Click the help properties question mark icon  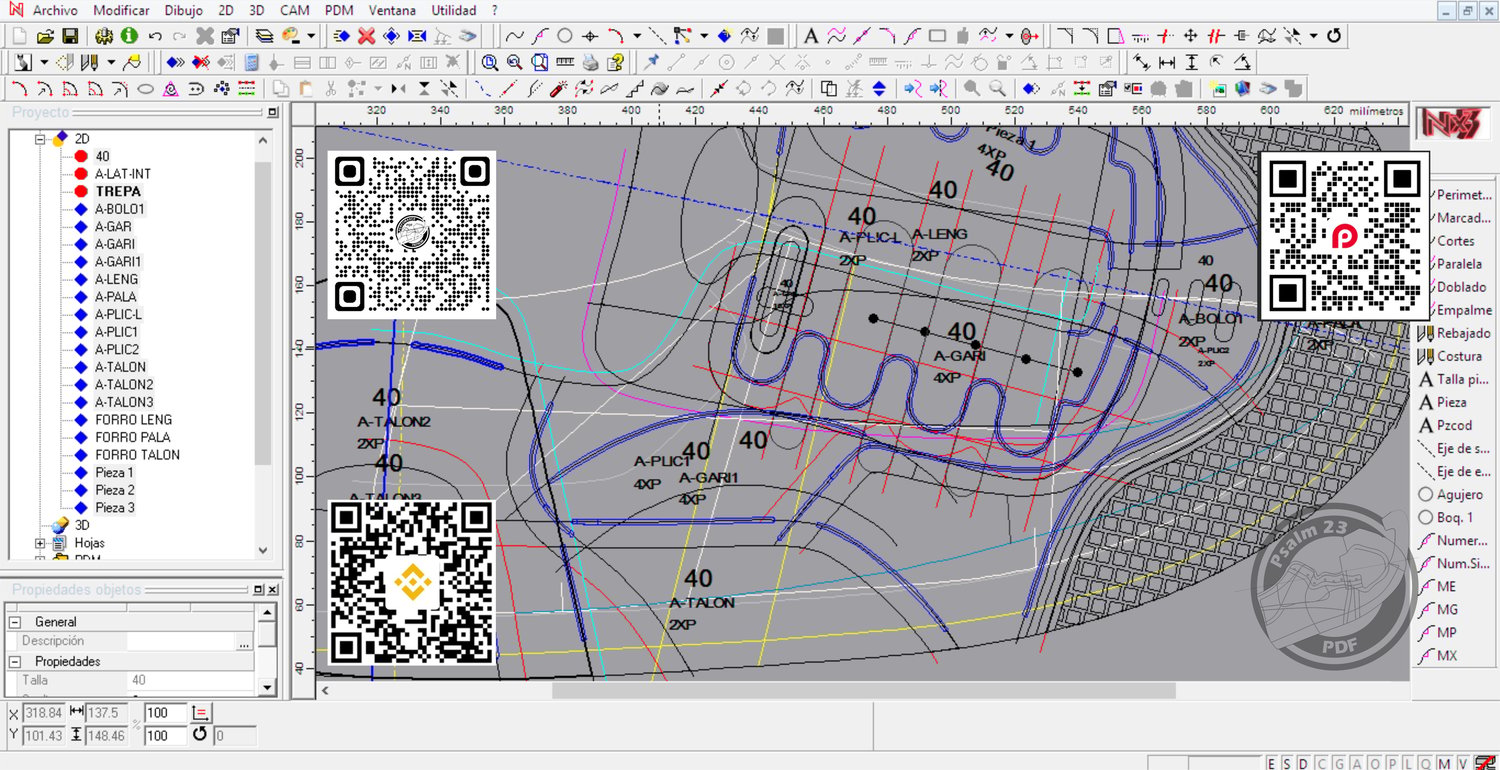pyautogui.click(x=615, y=62)
